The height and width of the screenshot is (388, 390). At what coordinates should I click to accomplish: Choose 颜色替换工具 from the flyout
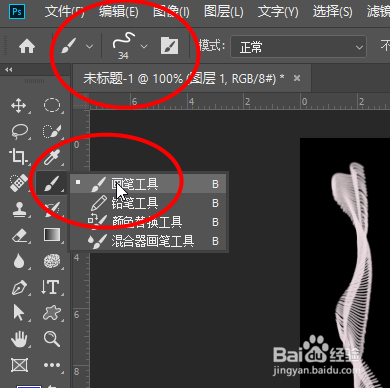[148, 222]
